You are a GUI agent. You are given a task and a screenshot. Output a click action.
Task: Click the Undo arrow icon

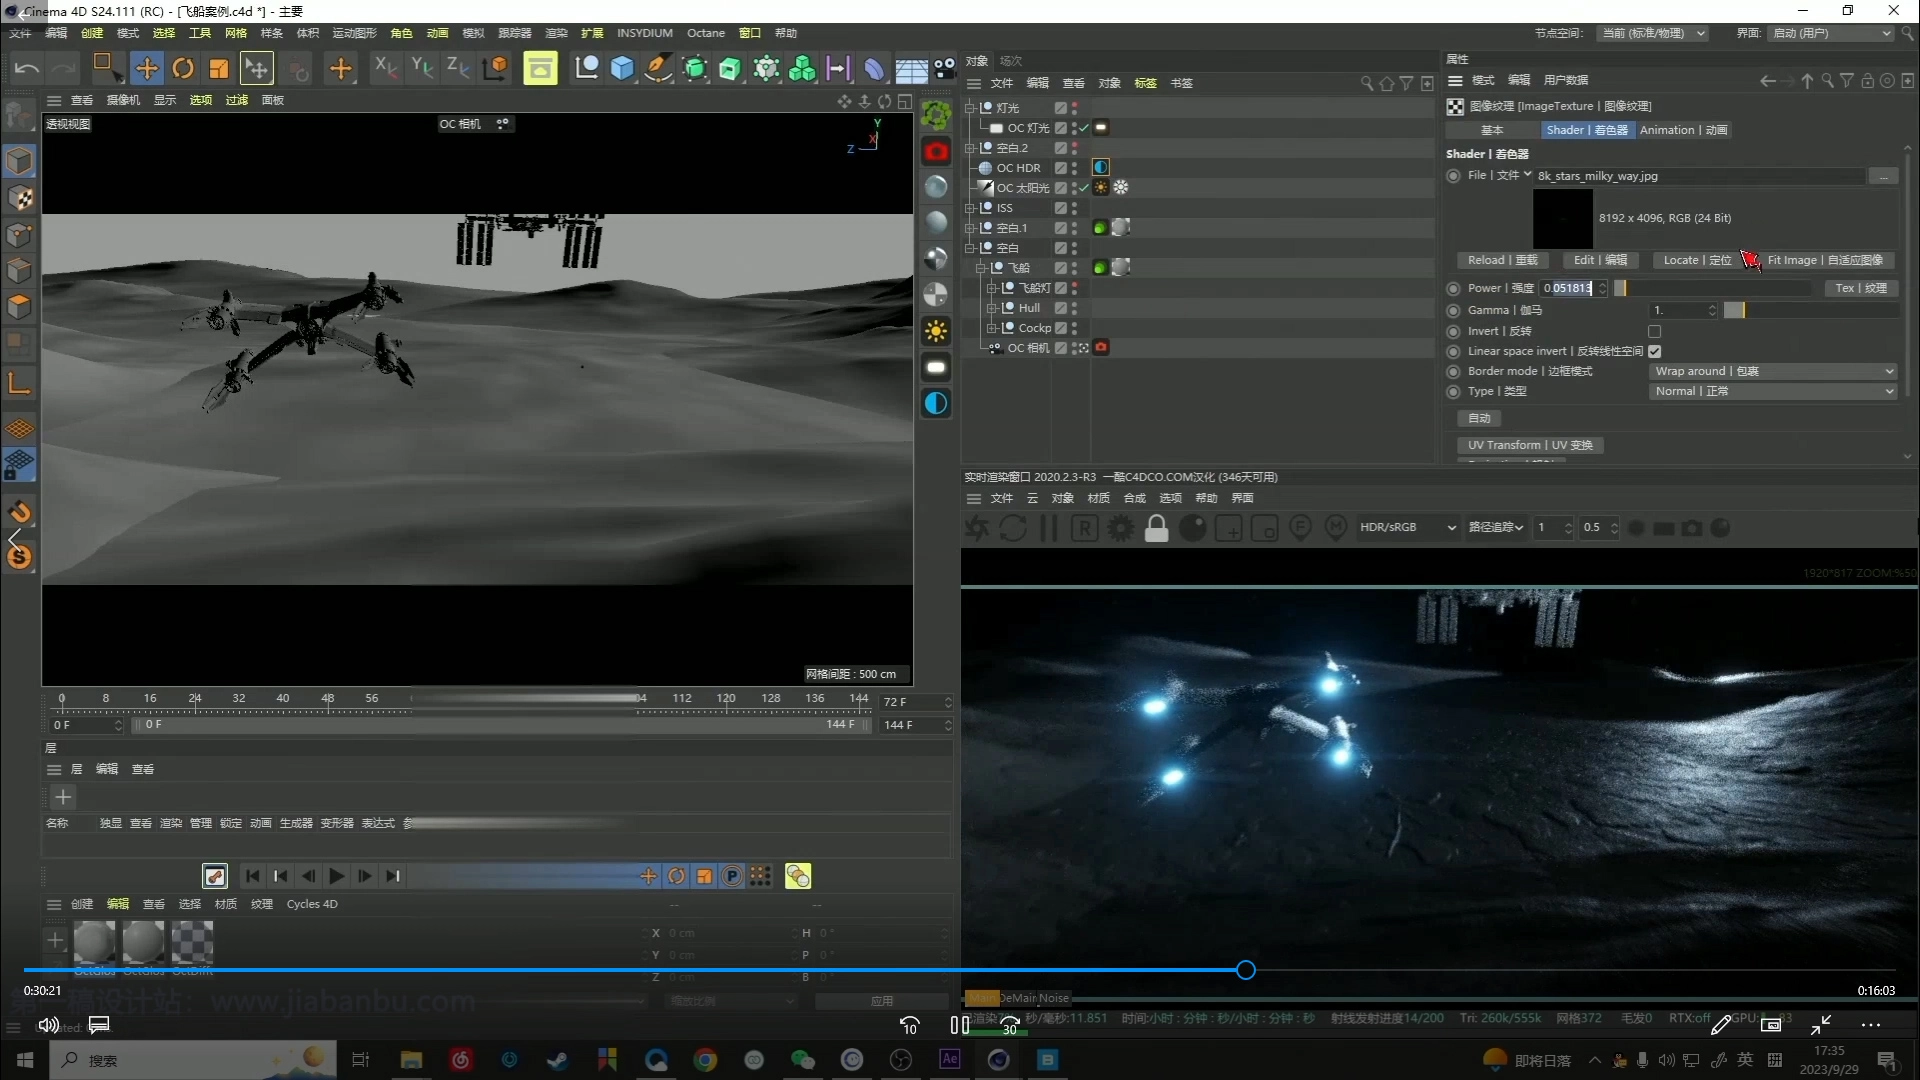coord(27,68)
